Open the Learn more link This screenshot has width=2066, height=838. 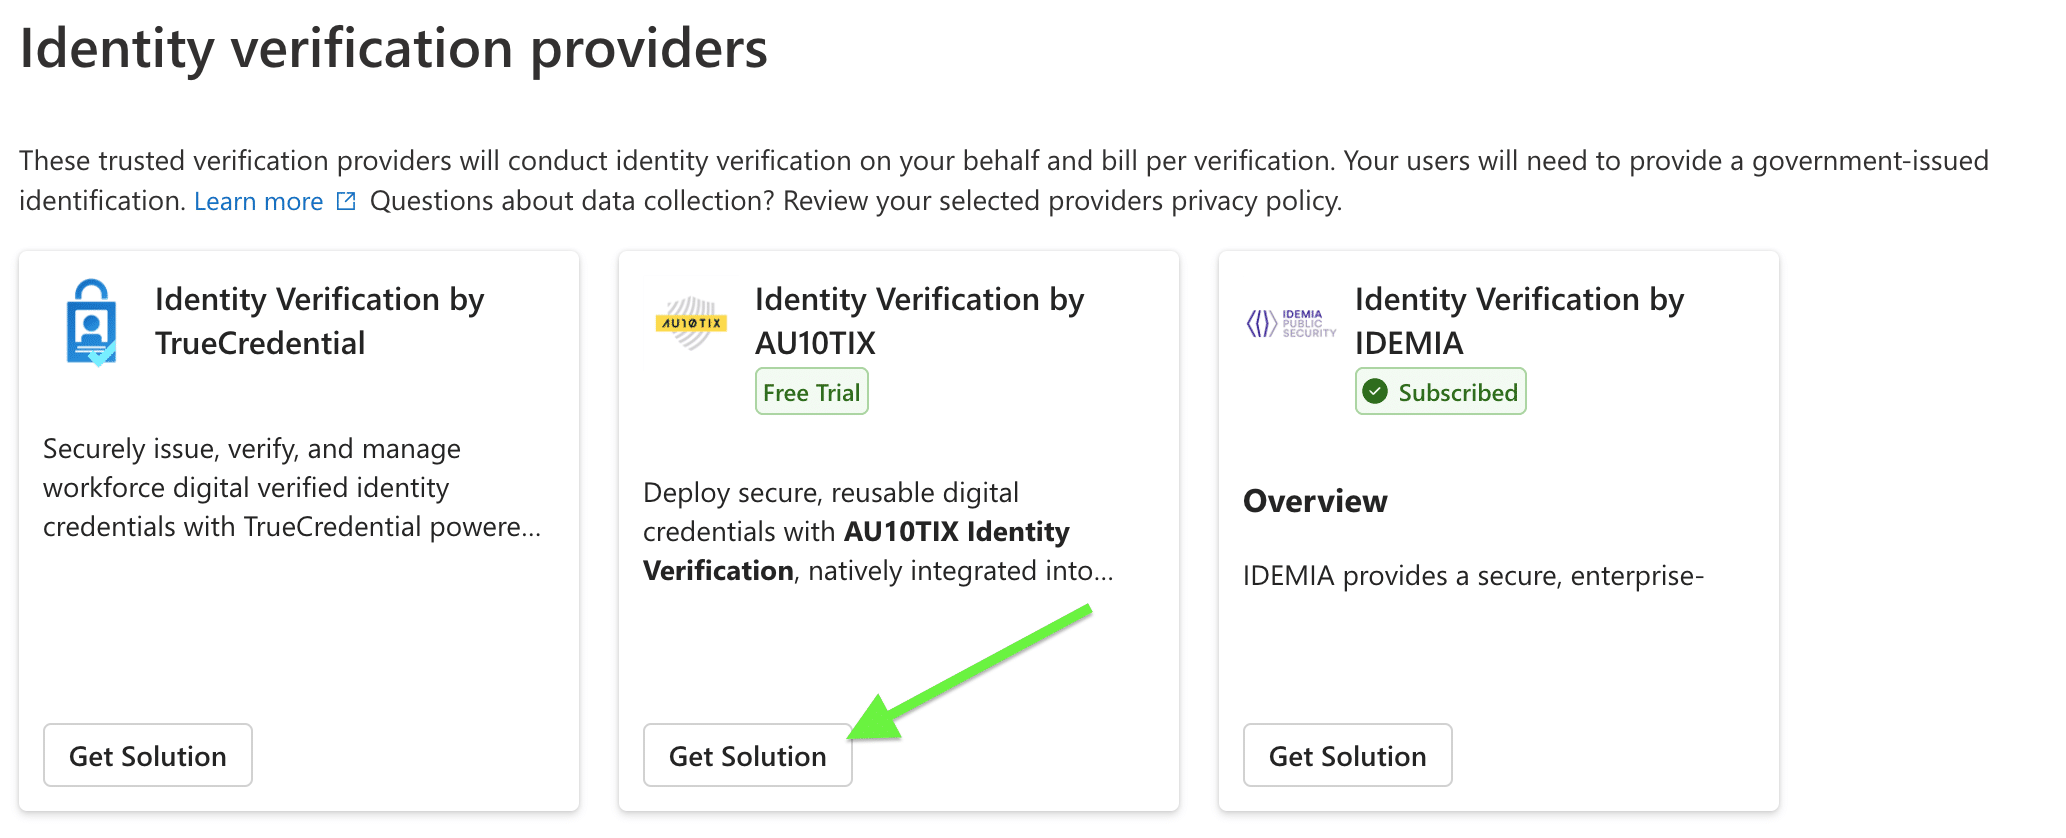pos(258,200)
